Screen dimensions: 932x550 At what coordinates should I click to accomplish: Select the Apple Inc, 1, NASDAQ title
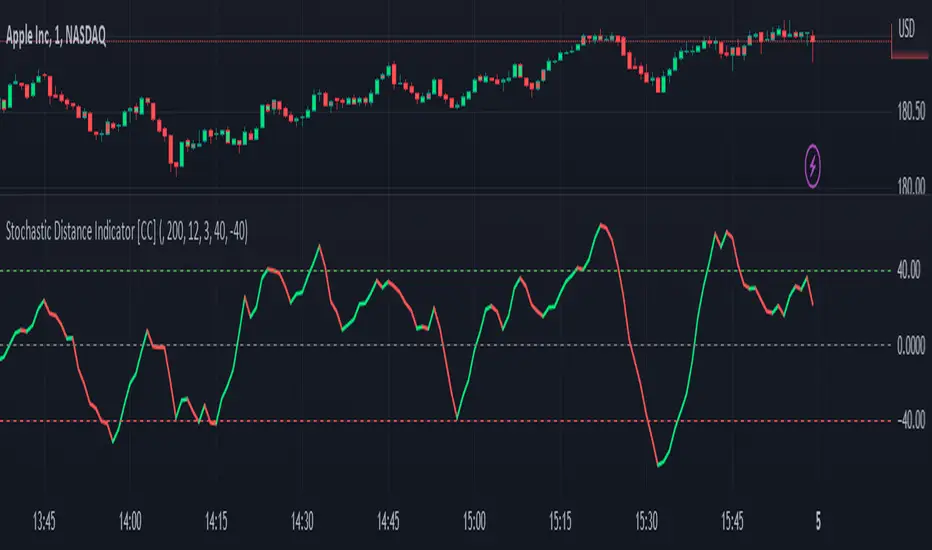[x=56, y=36]
